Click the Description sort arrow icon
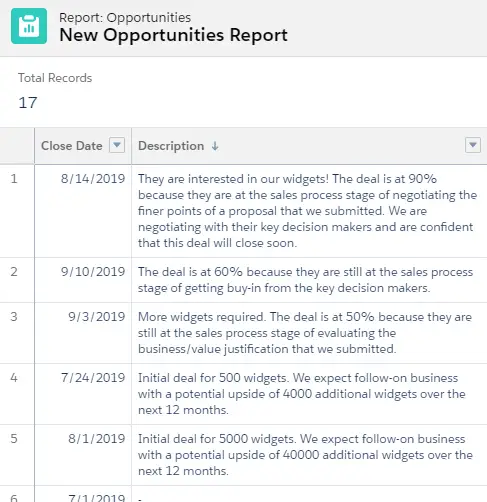The height and width of the screenshot is (502, 487). (x=215, y=146)
